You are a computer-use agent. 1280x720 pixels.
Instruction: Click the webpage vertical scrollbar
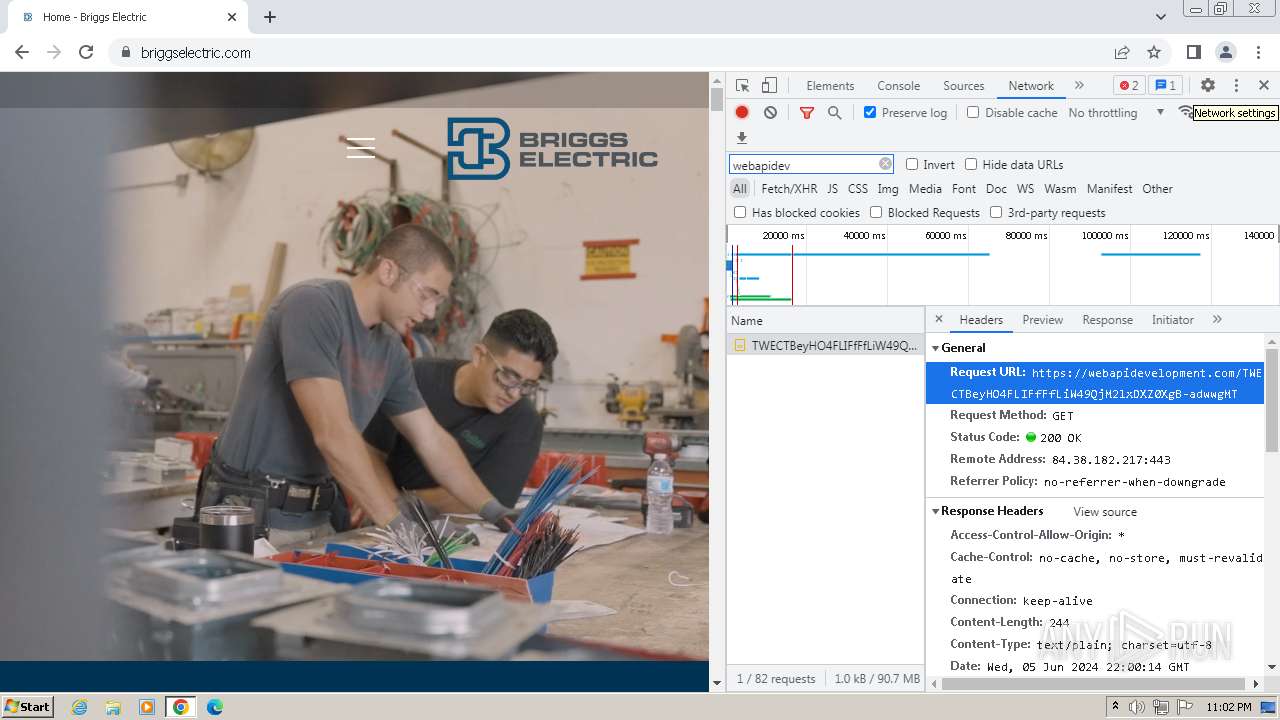click(716, 99)
